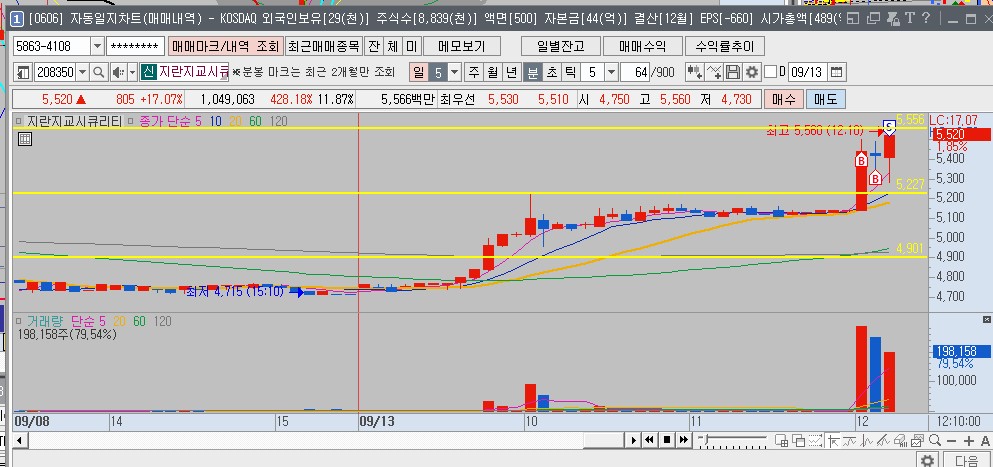Open 수익률추이 return trend

tap(725, 46)
